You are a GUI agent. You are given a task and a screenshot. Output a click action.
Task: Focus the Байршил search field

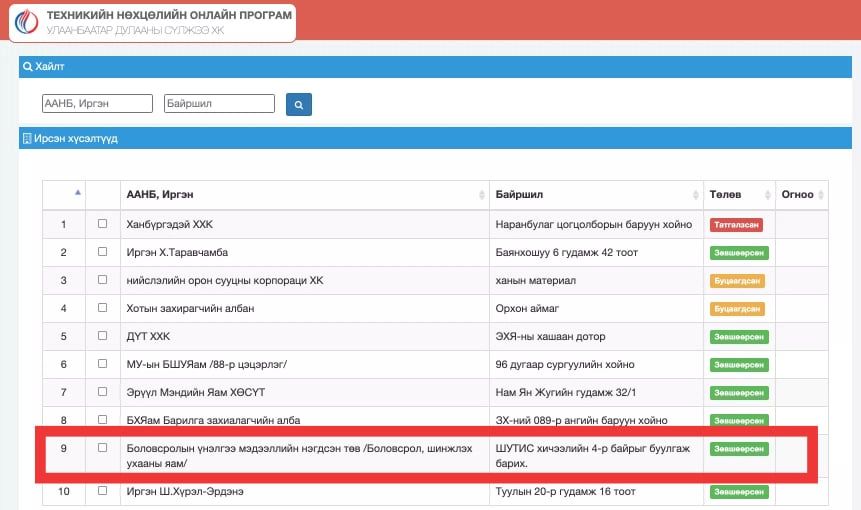[x=219, y=103]
